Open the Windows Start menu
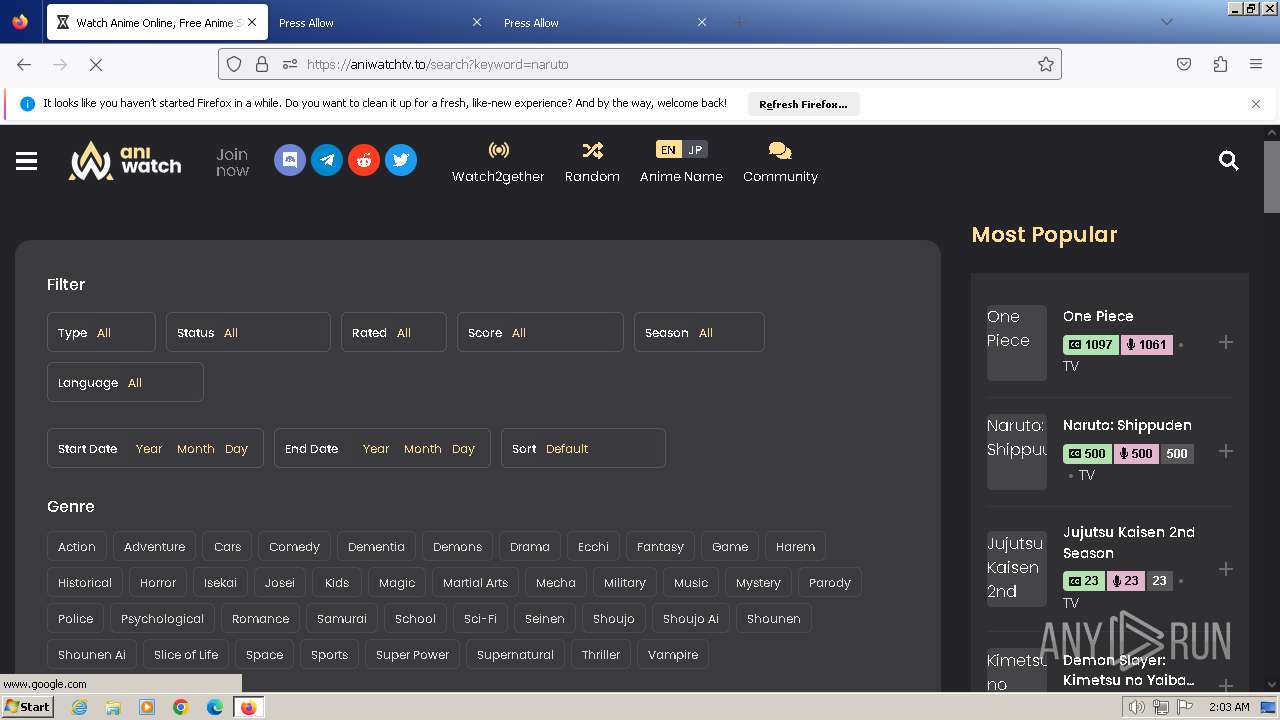Viewport: 1280px width, 720px height. point(27,707)
